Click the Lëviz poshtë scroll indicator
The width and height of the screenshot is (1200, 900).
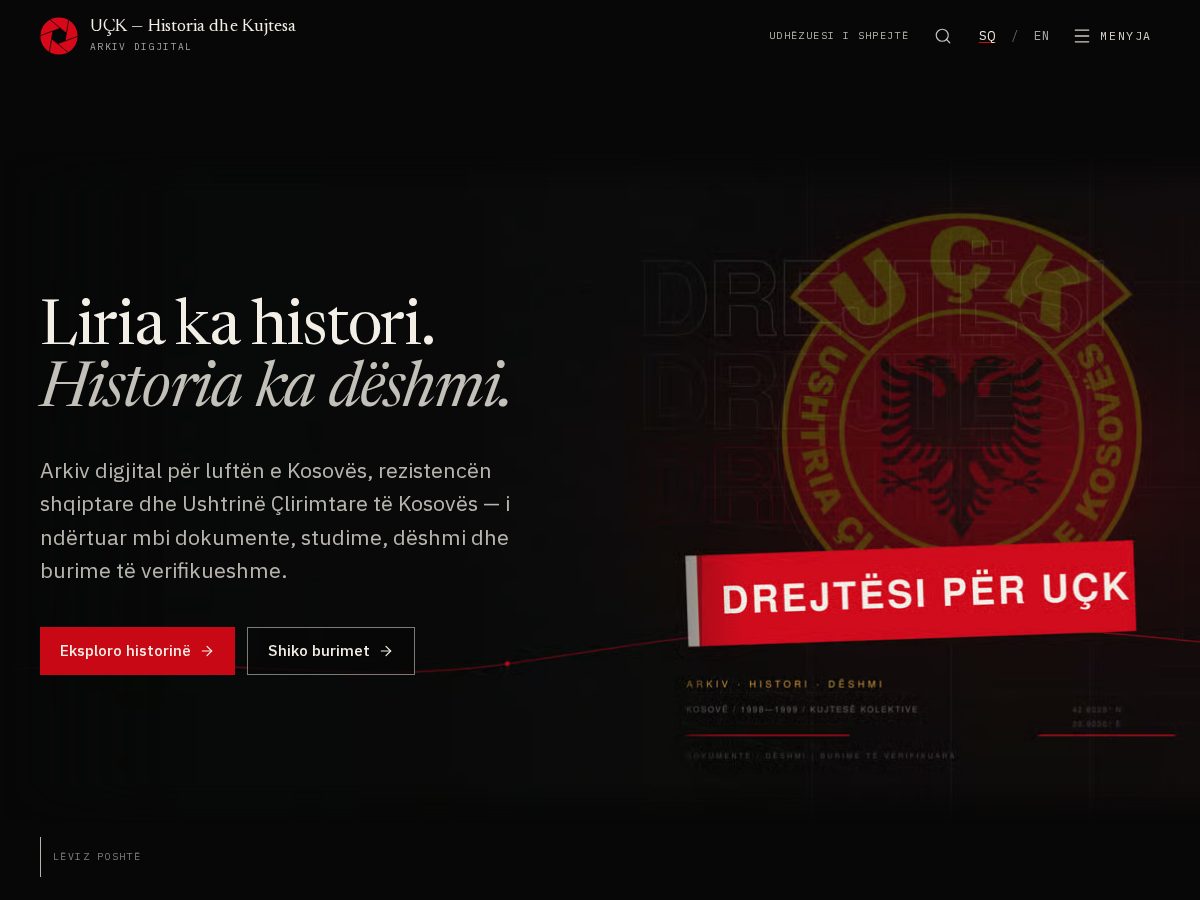91,857
